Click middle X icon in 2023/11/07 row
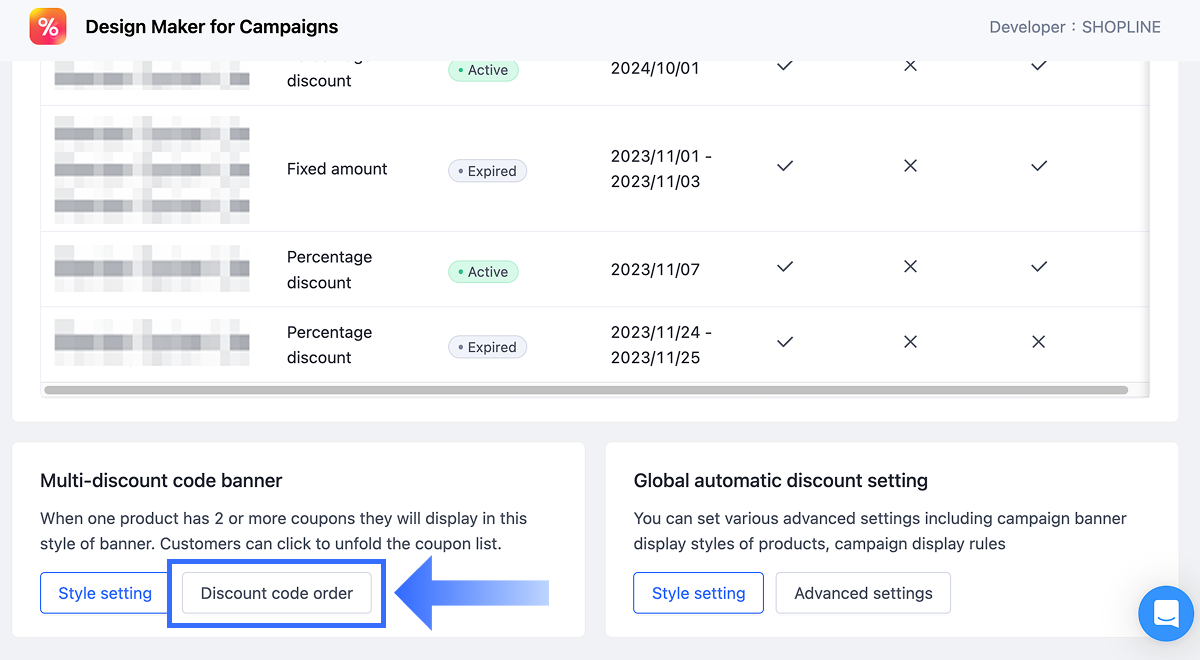Image resolution: width=1200 pixels, height=660 pixels. coord(910,267)
